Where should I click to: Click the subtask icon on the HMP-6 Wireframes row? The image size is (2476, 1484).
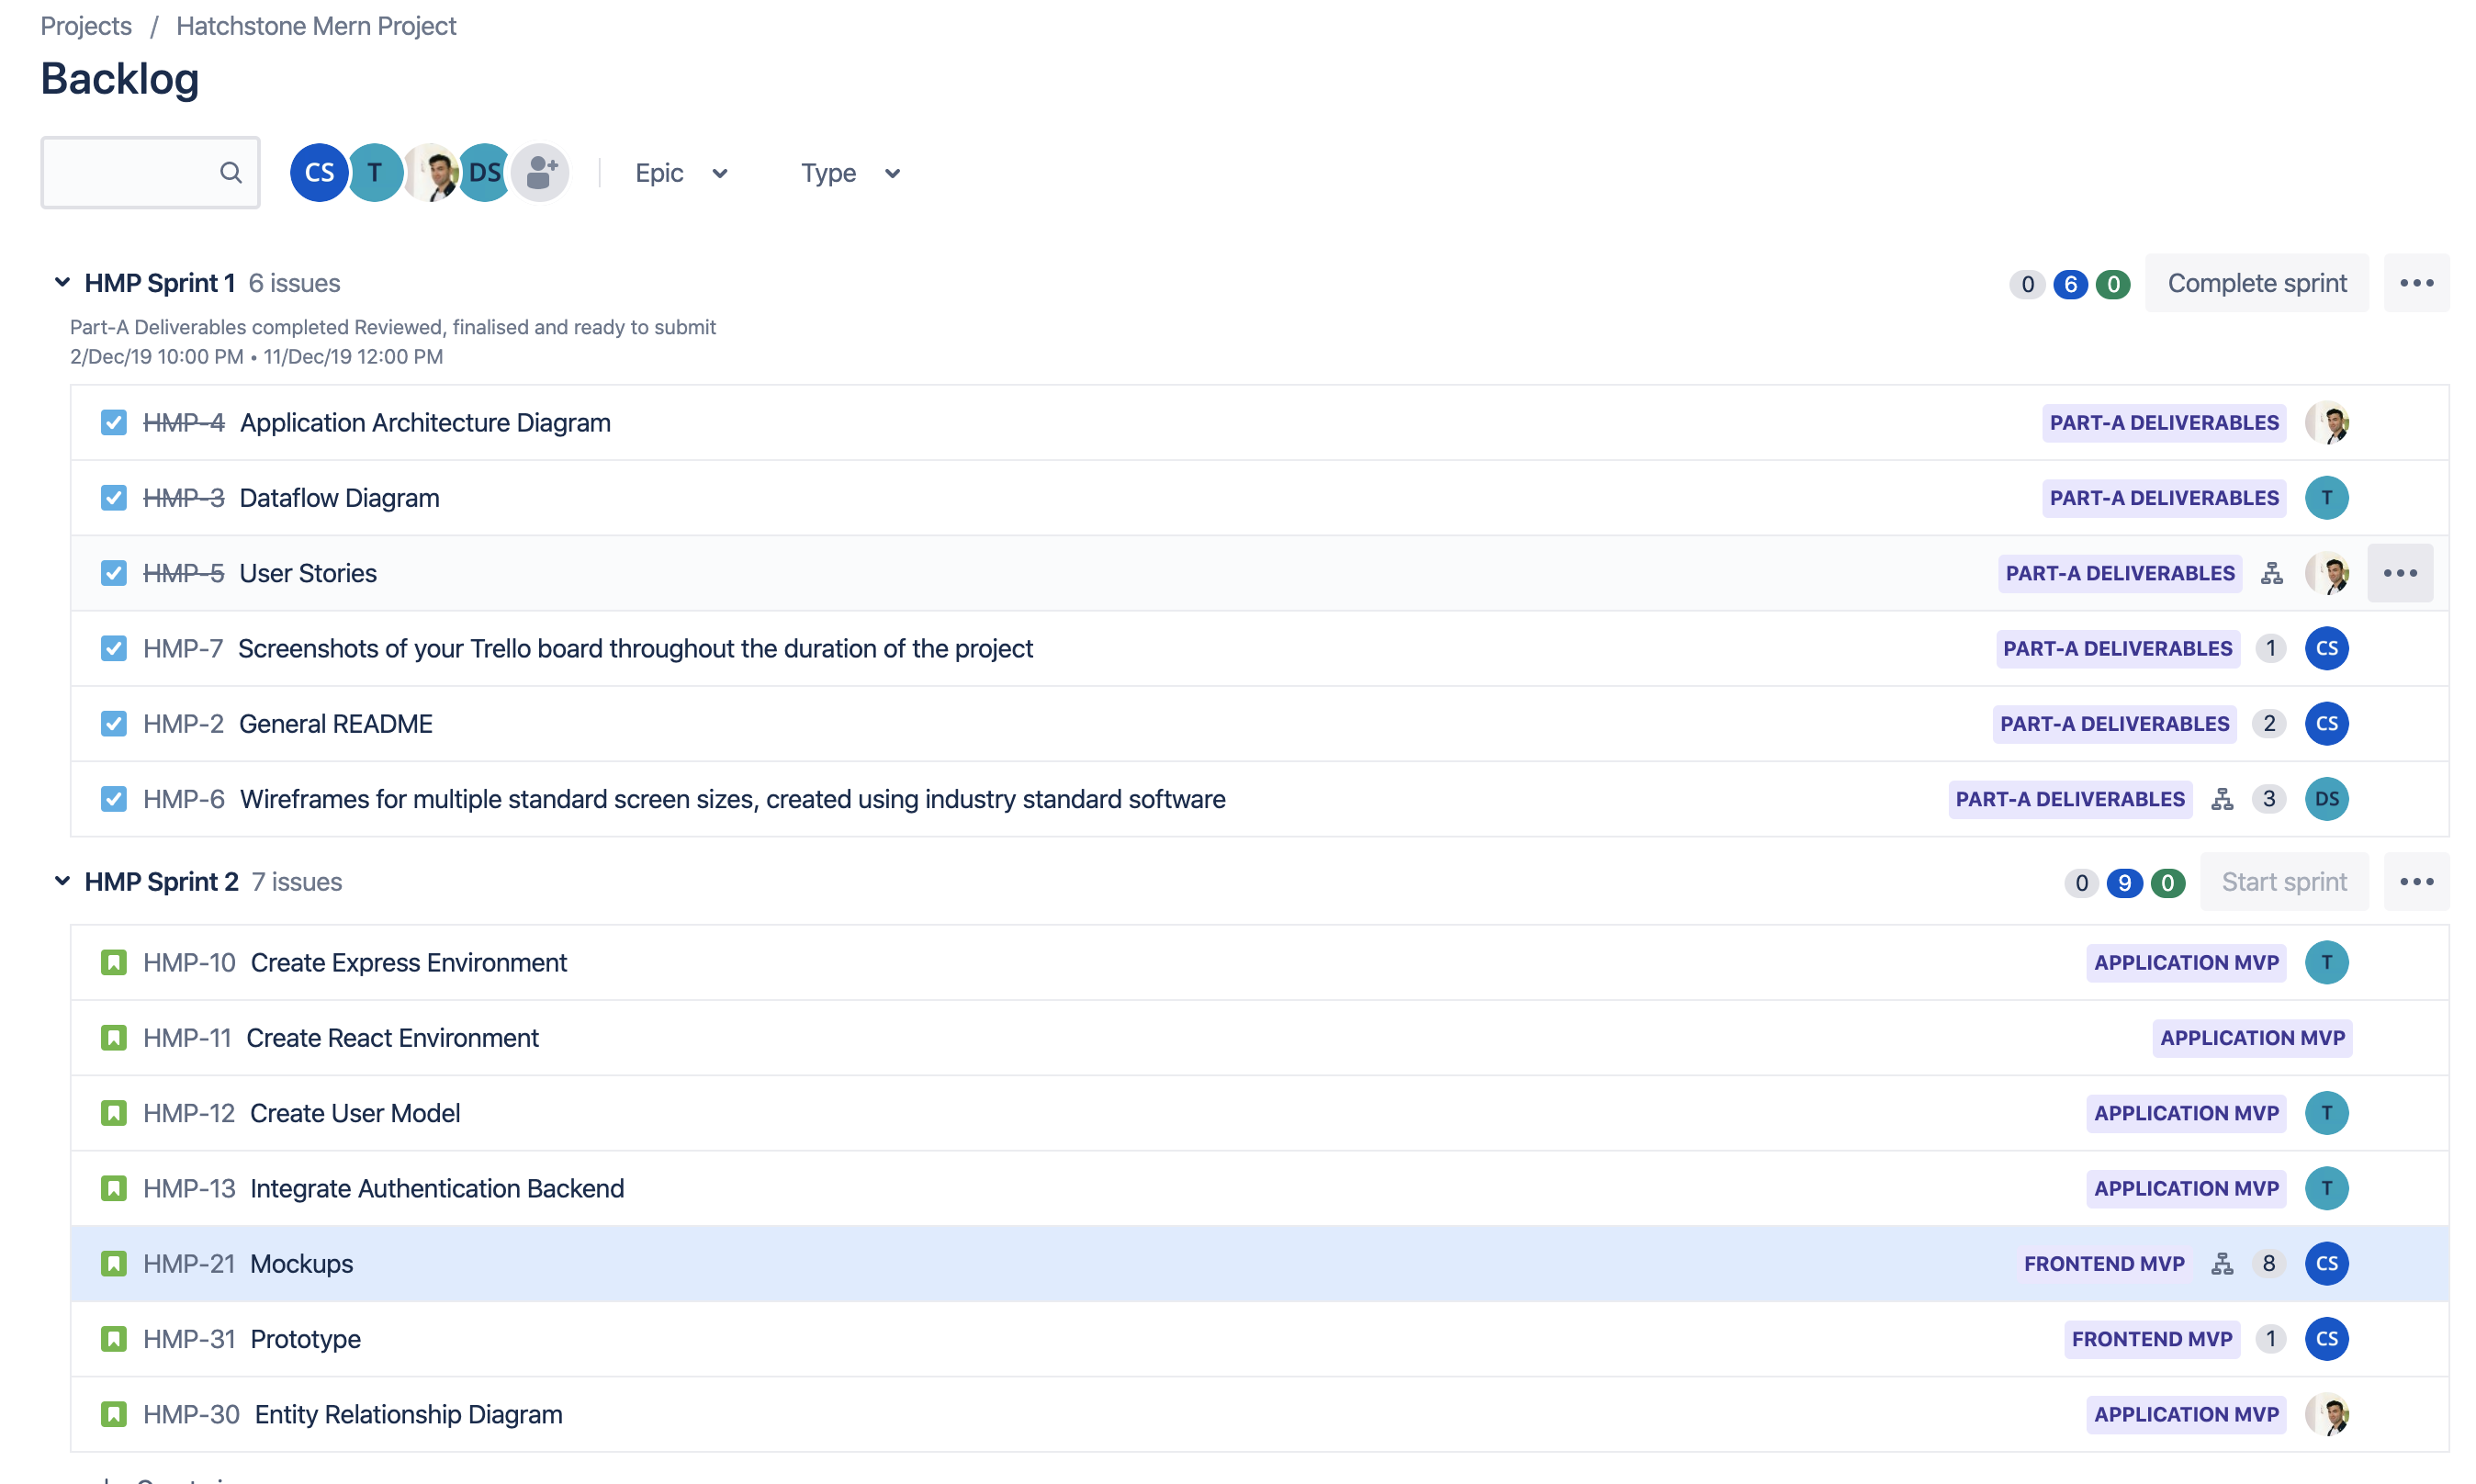click(2222, 799)
